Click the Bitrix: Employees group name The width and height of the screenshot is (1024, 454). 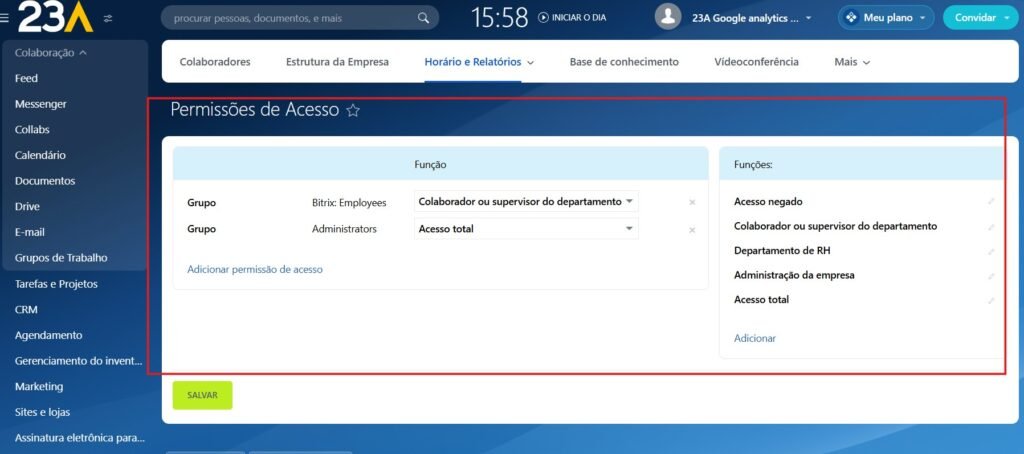(349, 203)
